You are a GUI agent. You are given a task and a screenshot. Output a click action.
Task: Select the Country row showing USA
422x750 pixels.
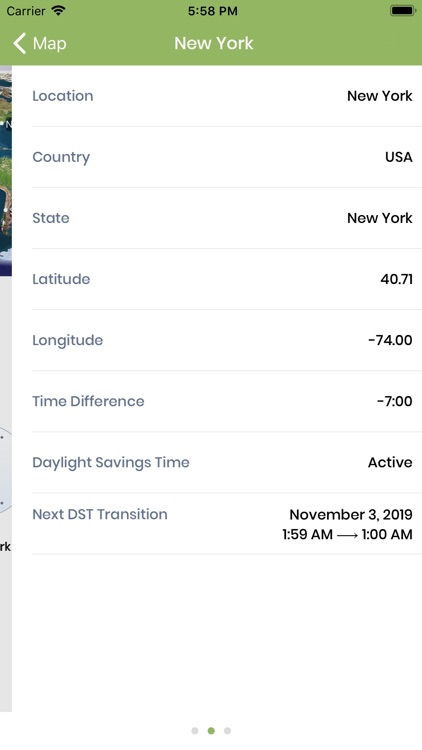pos(222,157)
